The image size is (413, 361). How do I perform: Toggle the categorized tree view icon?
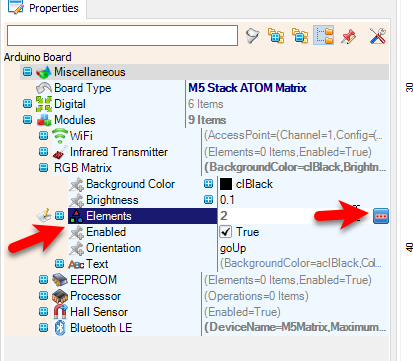tap(324, 35)
